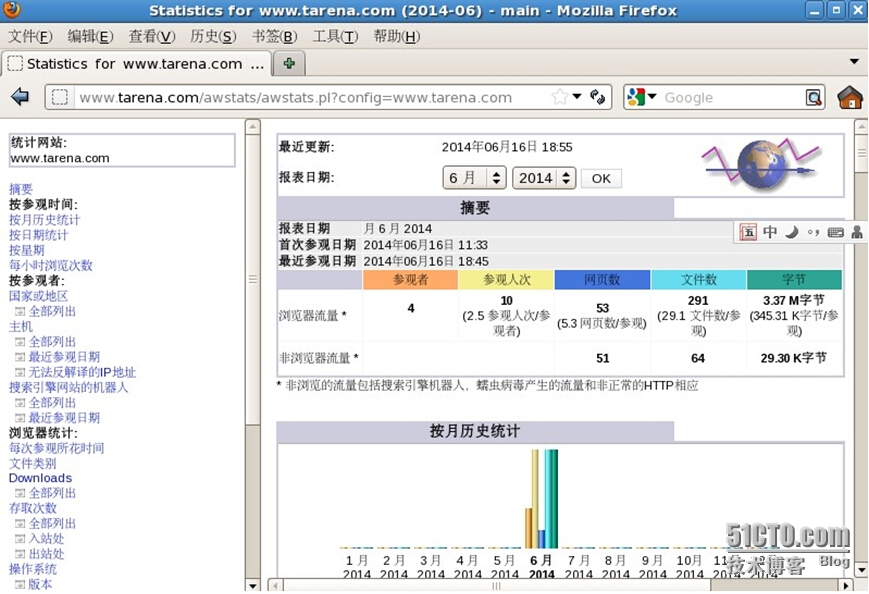This screenshot has width=869, height=594.
Task: Open the address bar history dropdown arrow
Action: pyautogui.click(x=577, y=96)
